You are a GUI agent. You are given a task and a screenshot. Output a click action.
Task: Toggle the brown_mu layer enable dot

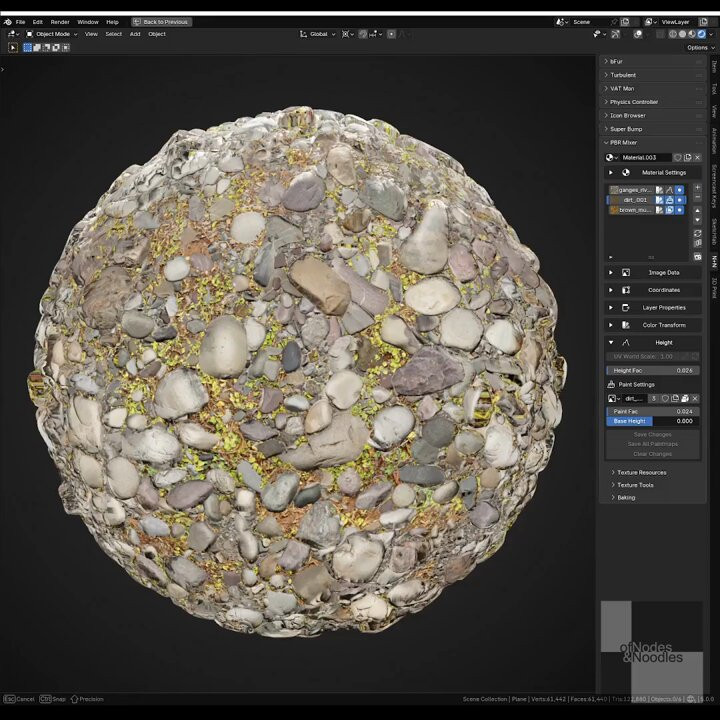point(680,210)
